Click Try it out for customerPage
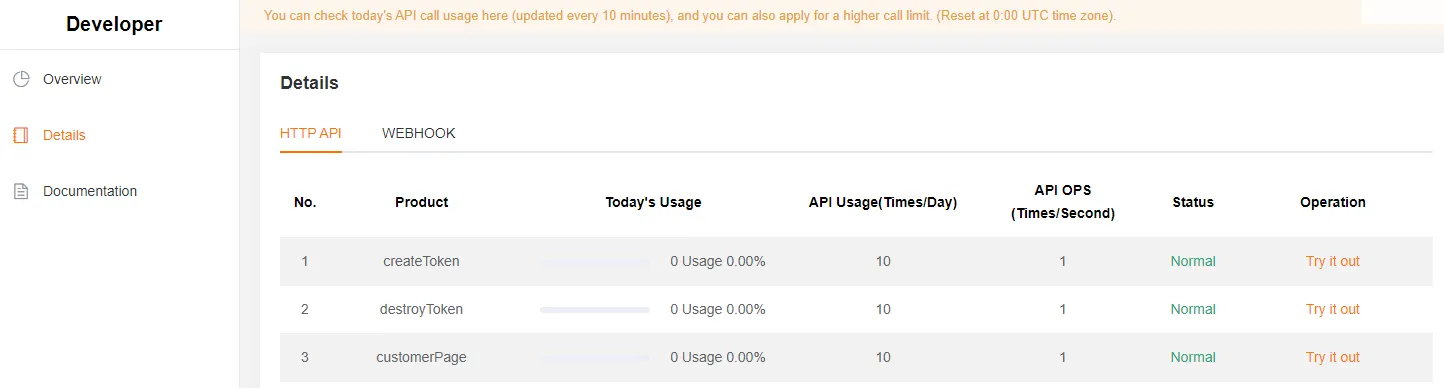This screenshot has height=390, width=1444. point(1333,357)
